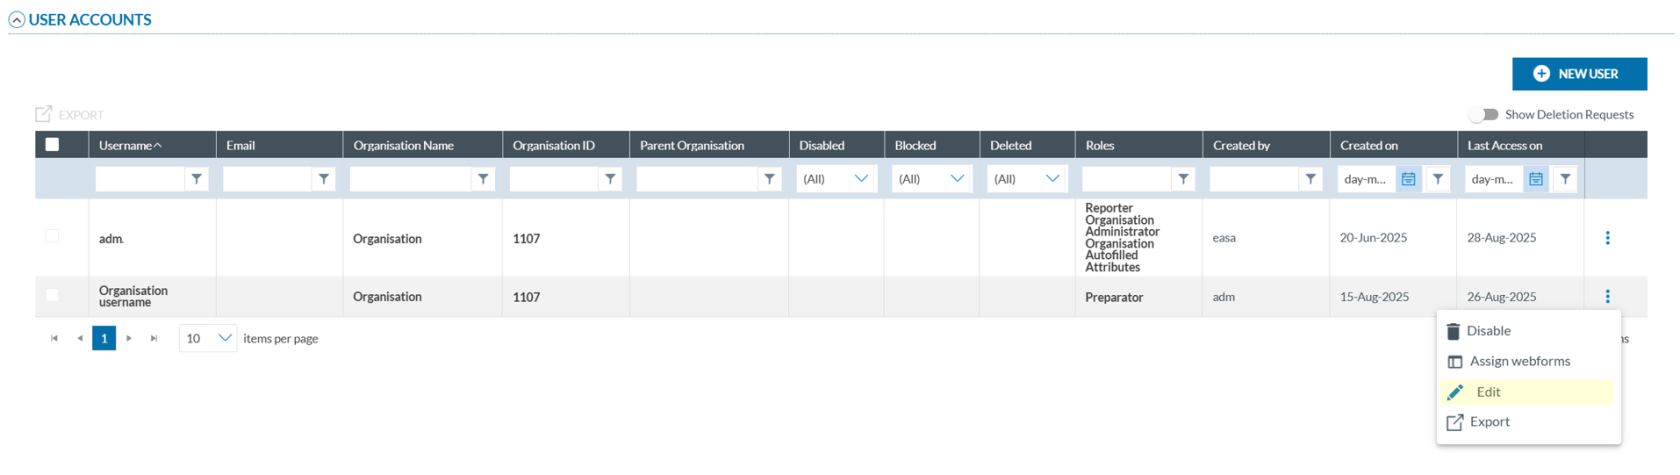
Task: Check the select-all checkbox in header
Action: pos(52,145)
